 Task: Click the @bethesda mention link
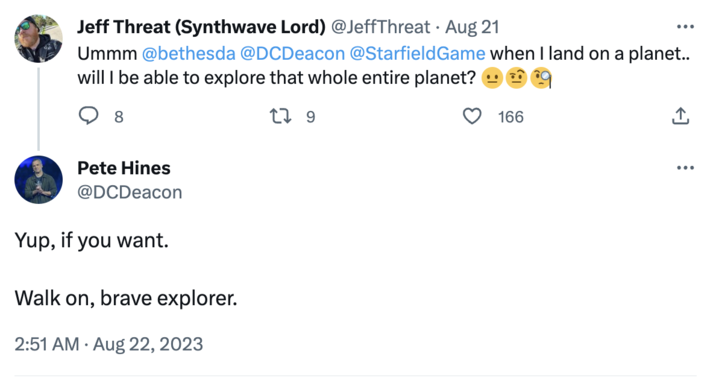tap(189, 53)
